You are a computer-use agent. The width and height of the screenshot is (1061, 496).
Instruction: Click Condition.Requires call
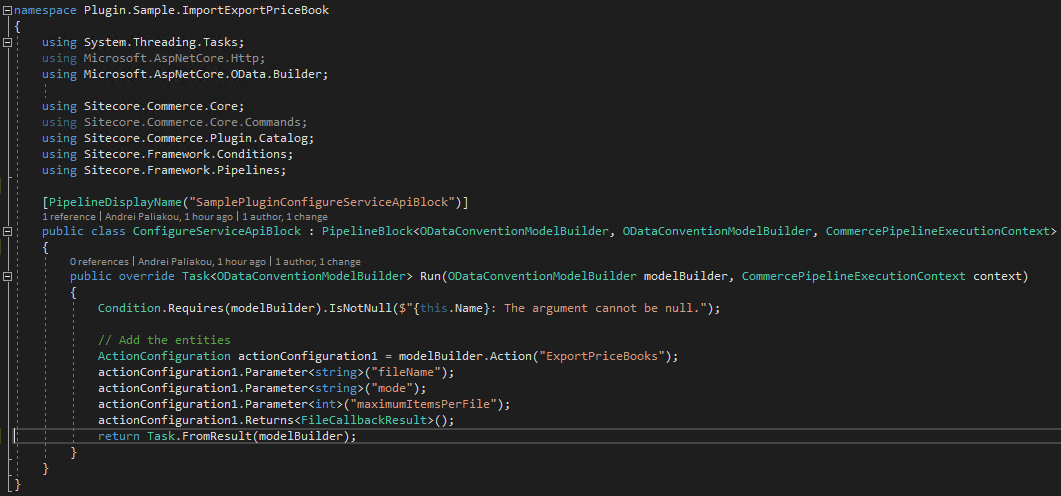[160, 309]
